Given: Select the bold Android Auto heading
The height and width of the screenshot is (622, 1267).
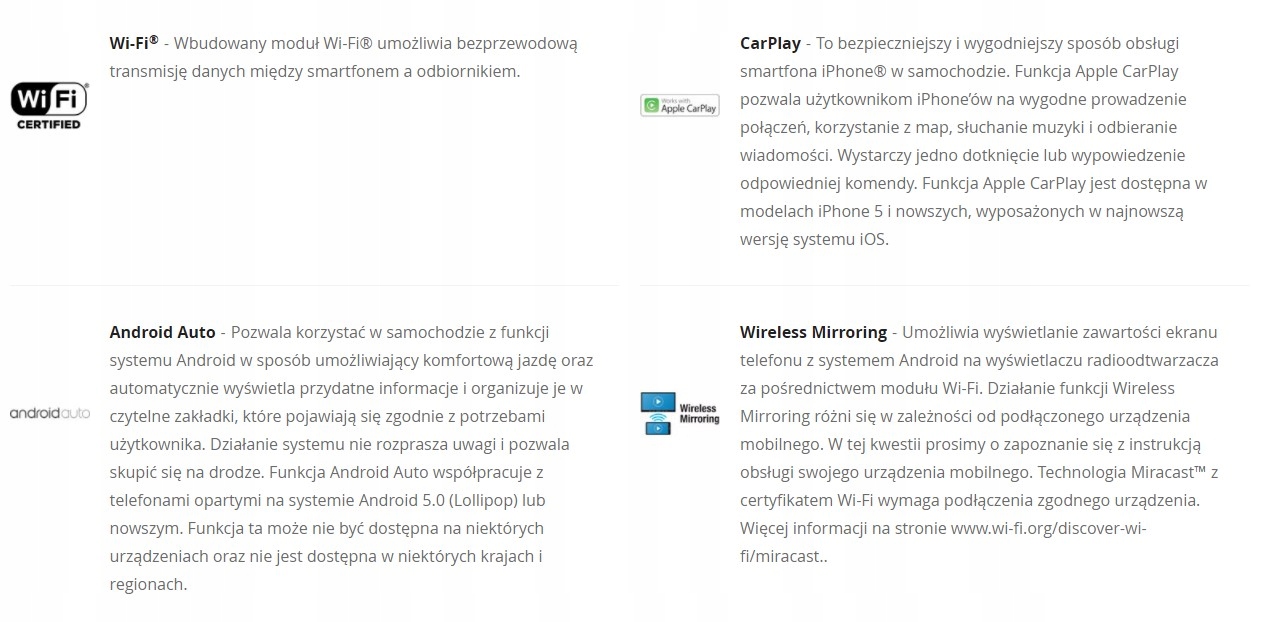Looking at the screenshot, I should (x=162, y=332).
